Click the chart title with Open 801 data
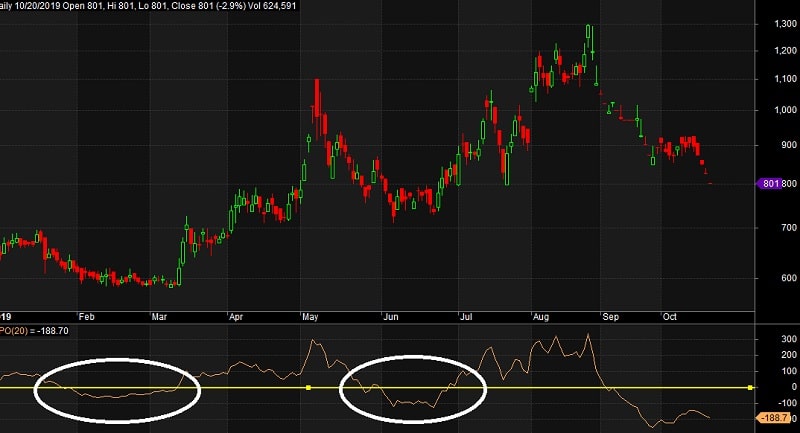 pos(148,6)
